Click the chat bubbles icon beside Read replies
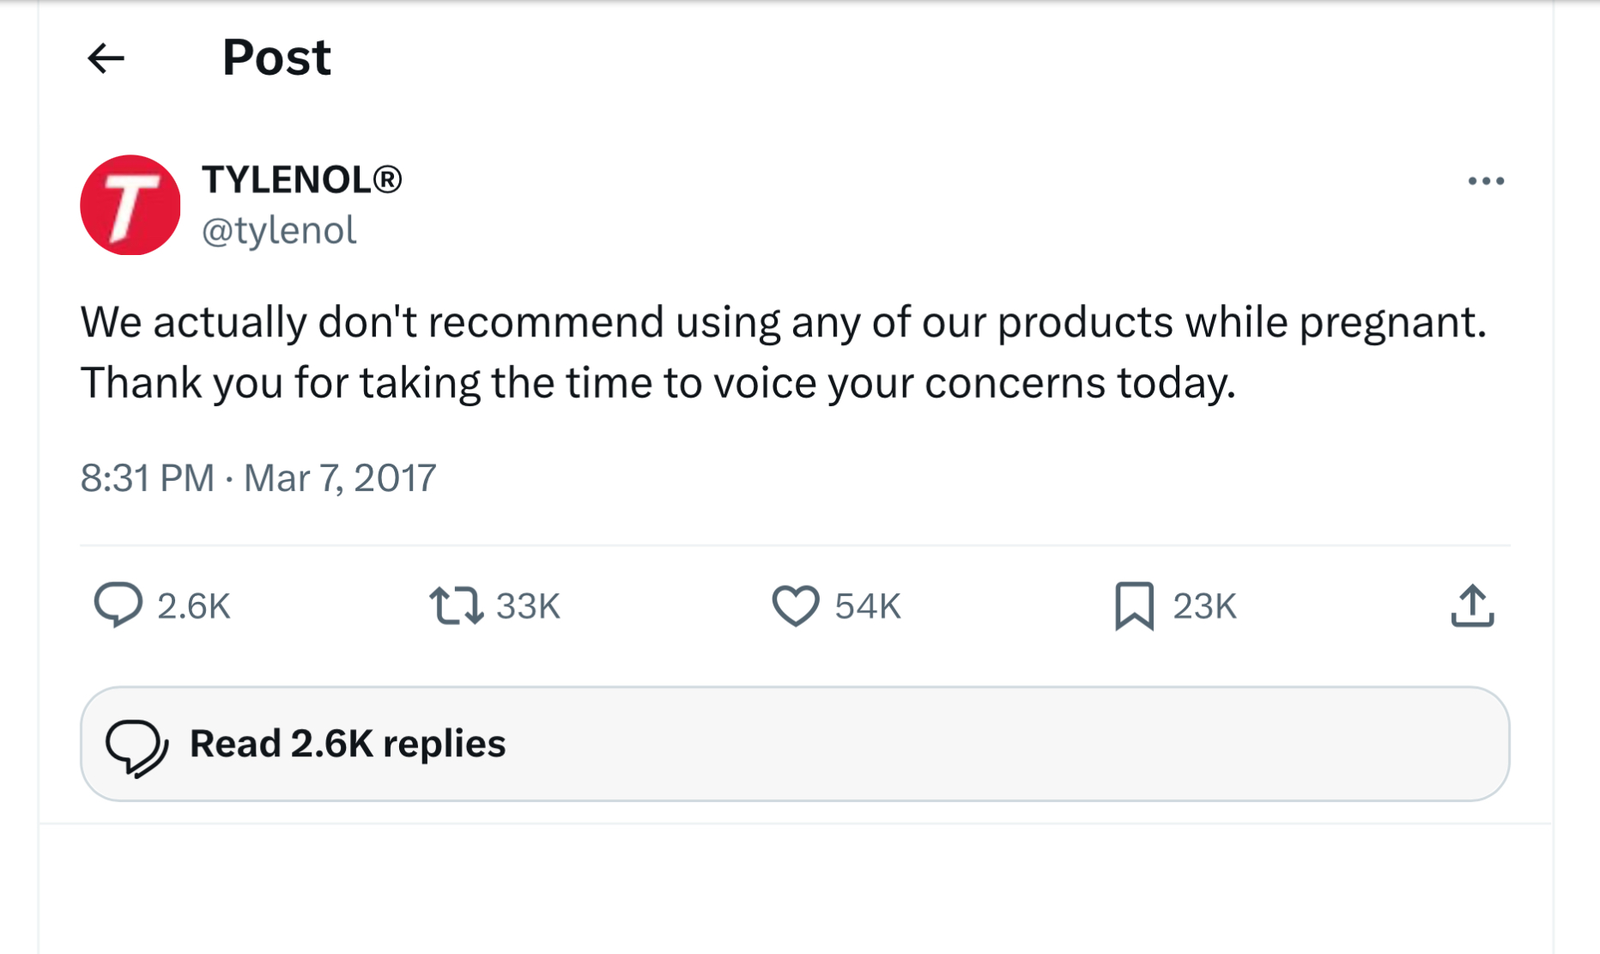The height and width of the screenshot is (954, 1600). point(137,747)
